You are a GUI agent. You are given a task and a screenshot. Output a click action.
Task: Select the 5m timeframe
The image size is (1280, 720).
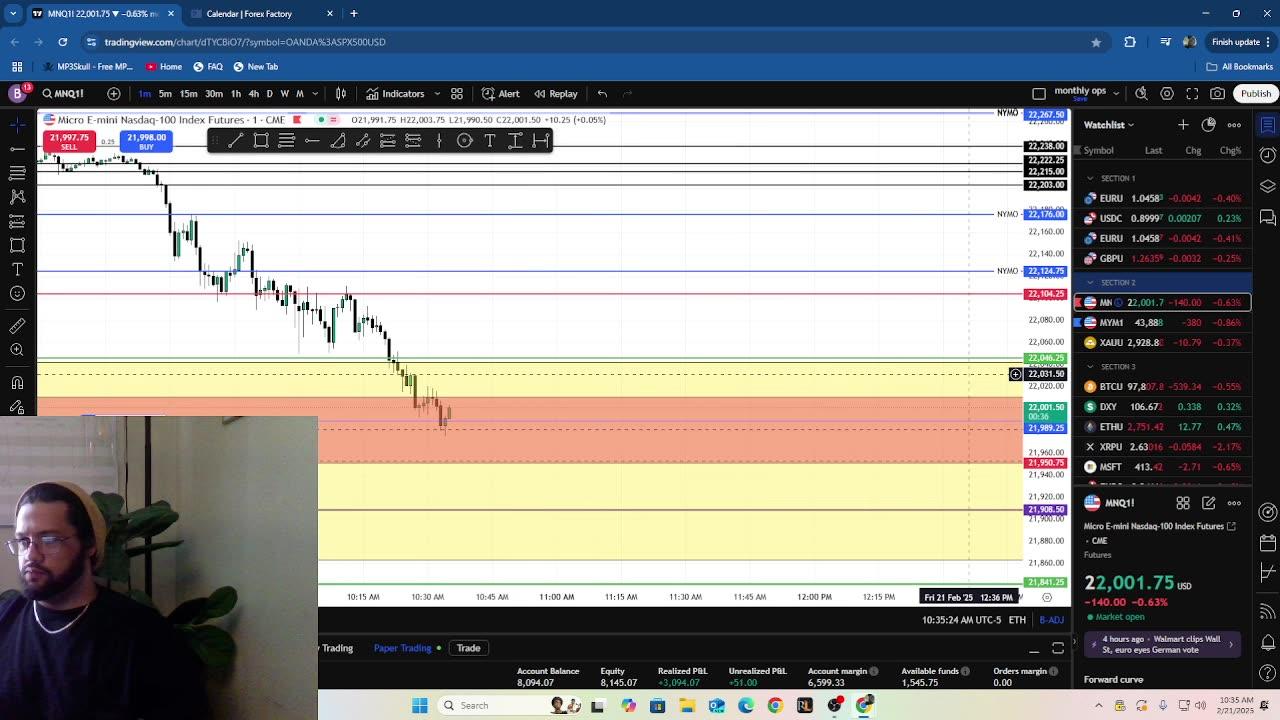tap(165, 94)
